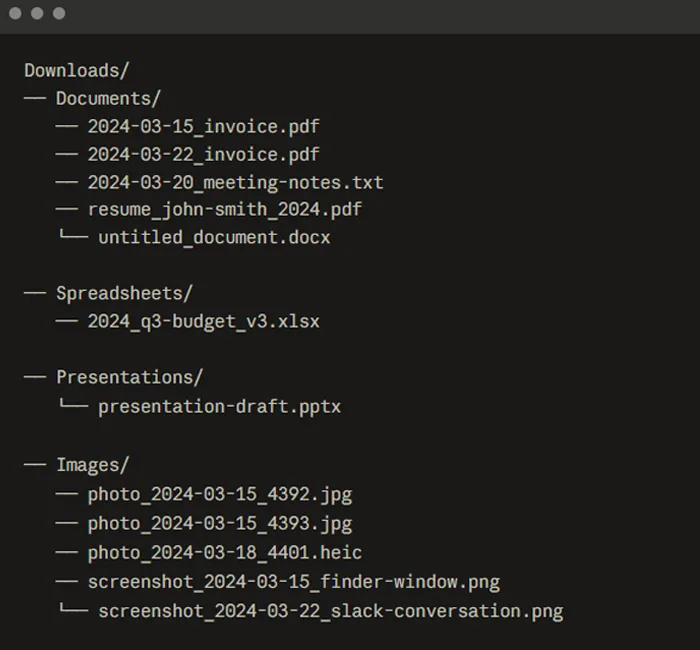Image resolution: width=700 pixels, height=650 pixels.
Task: Open resume_john-smith_2024.pdf
Action: (x=225, y=210)
